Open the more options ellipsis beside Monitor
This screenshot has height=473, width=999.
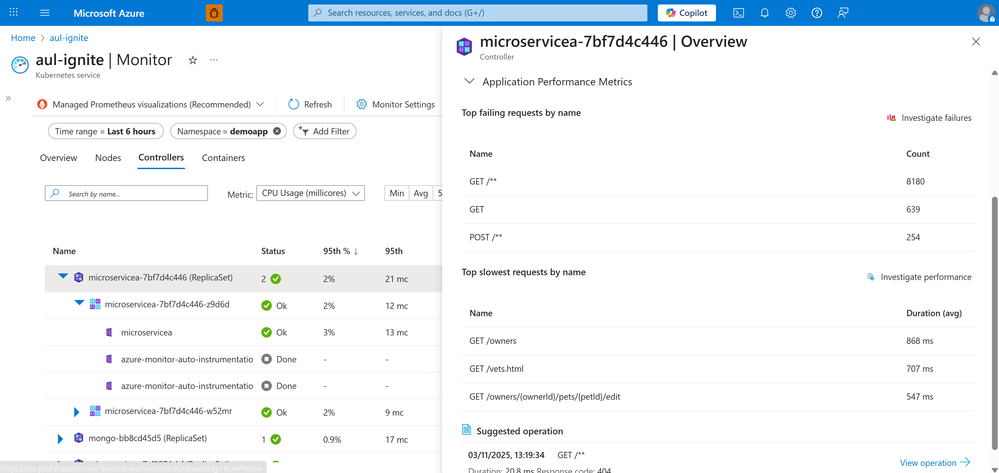click(214, 60)
